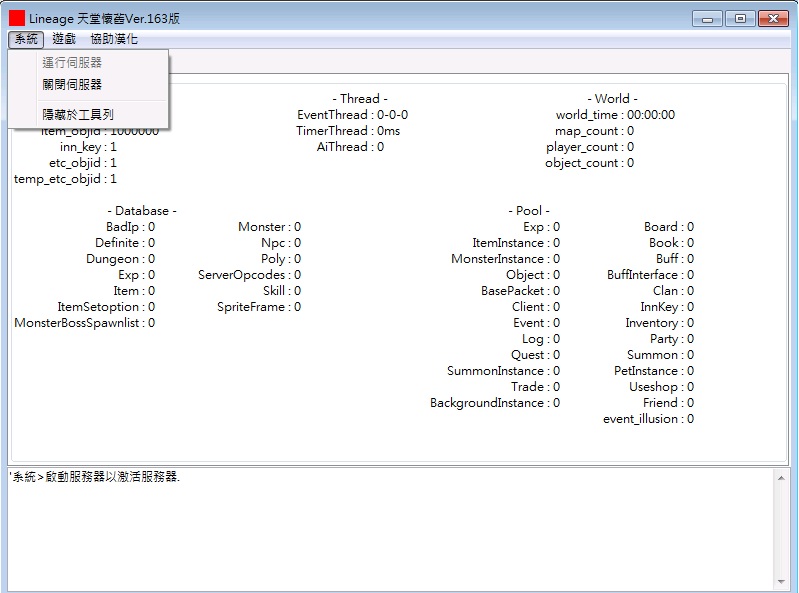Click 'Object : 0' pool entry

tap(533, 275)
